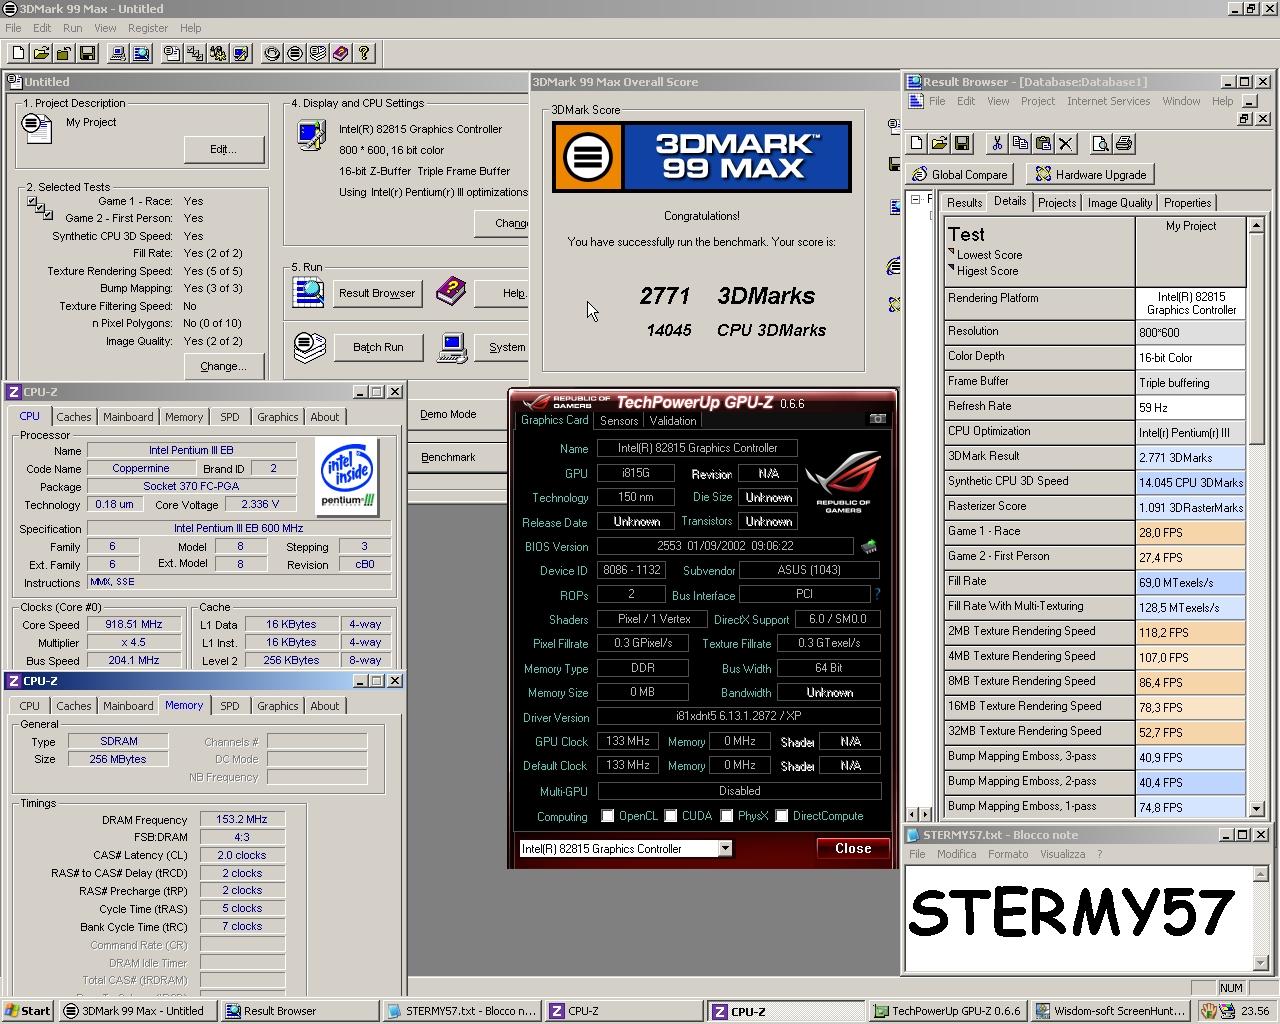The height and width of the screenshot is (1024, 1280).
Task: Toggle DirectCompute checkbox in GPU-Z
Action: pyautogui.click(x=782, y=816)
